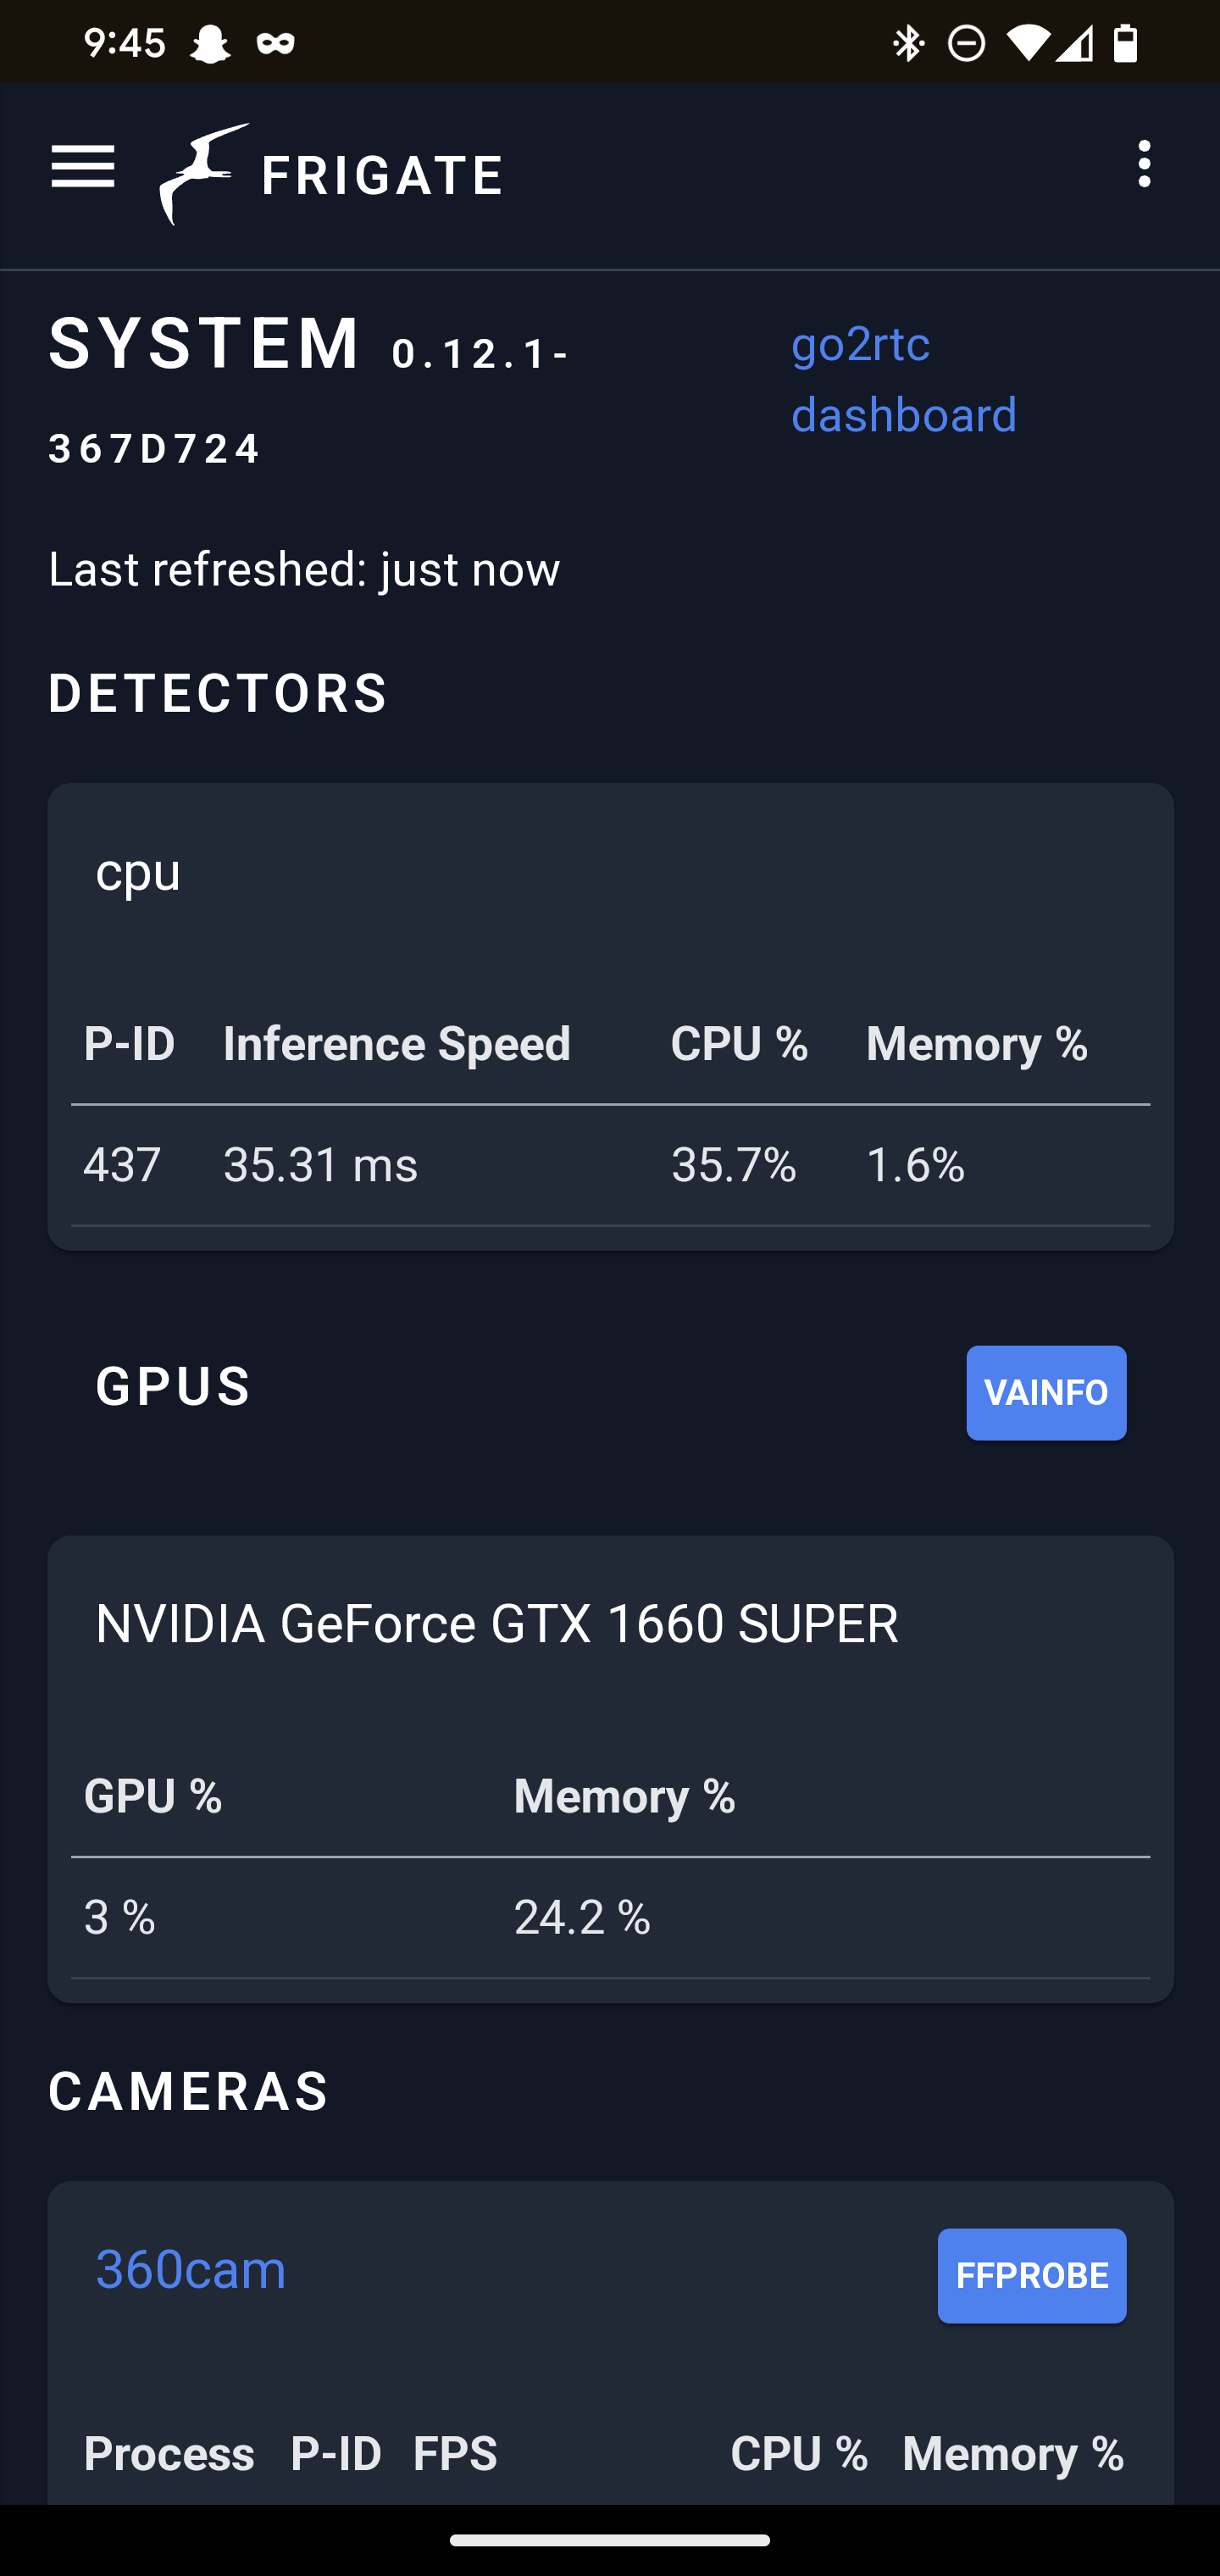This screenshot has width=1220, height=2576.
Task: Open the navigation drawer hamburger menu
Action: coord(83,168)
